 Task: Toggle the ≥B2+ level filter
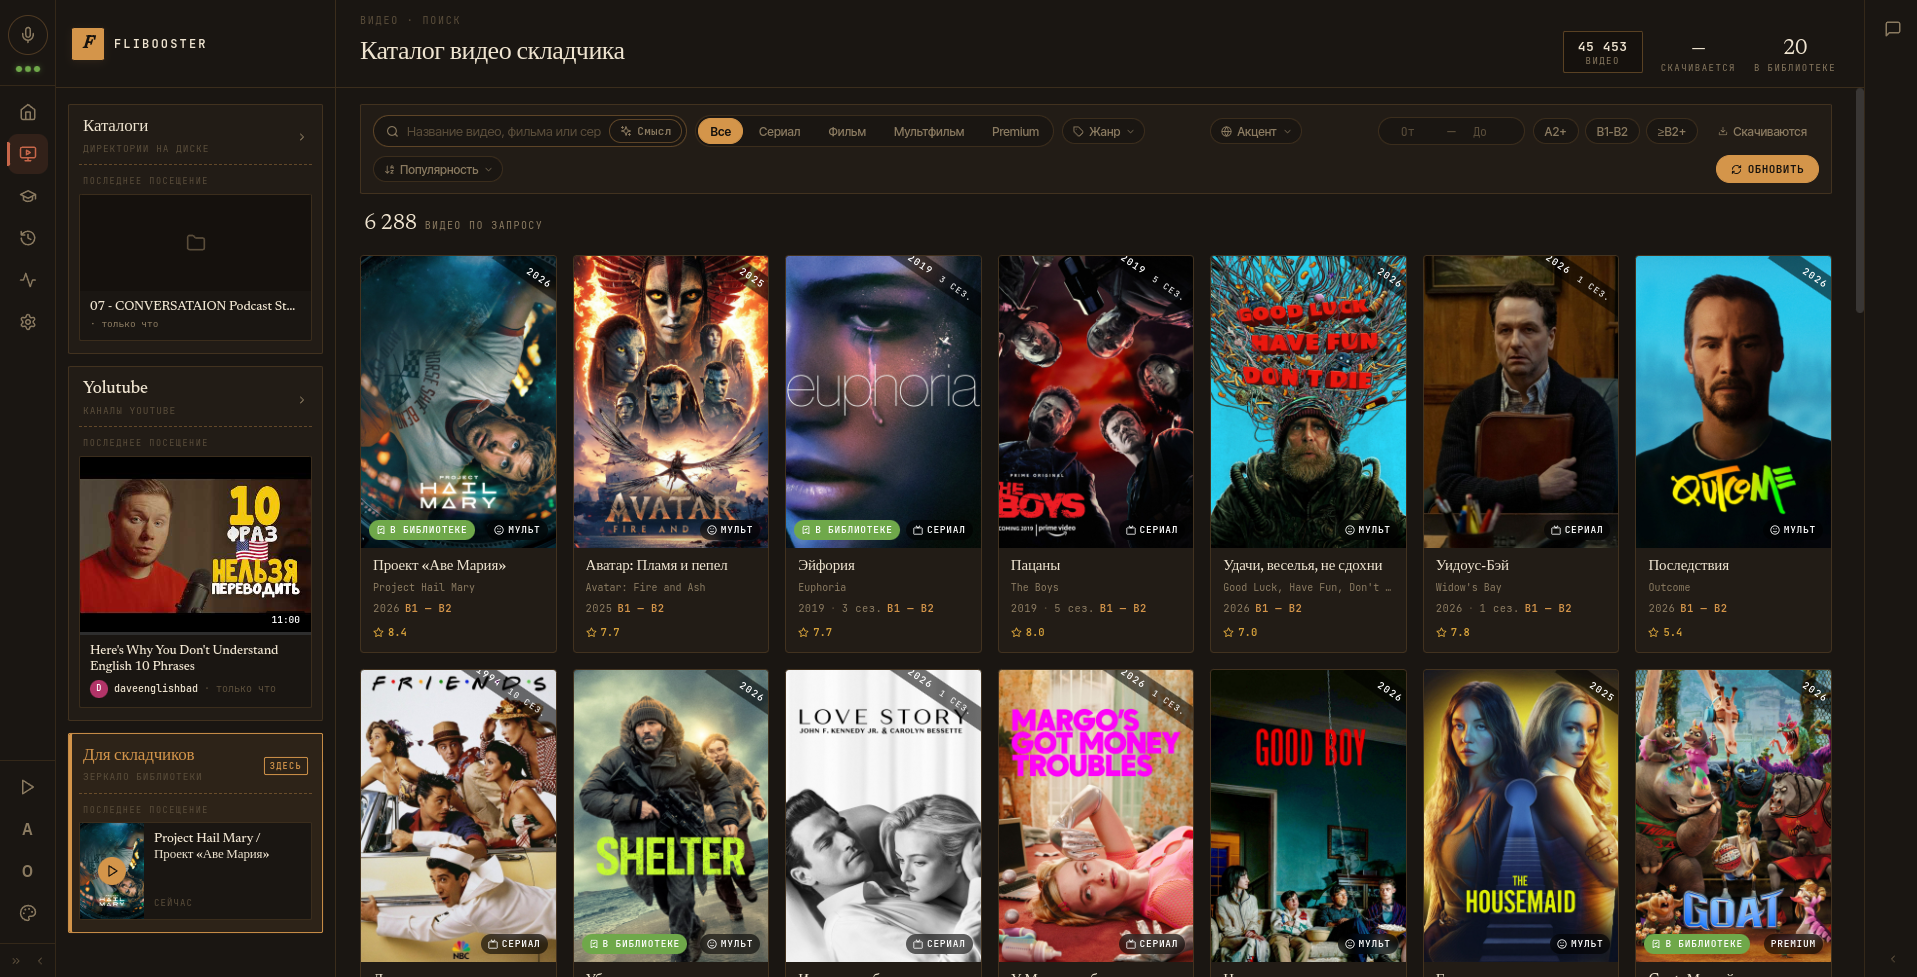point(1671,132)
